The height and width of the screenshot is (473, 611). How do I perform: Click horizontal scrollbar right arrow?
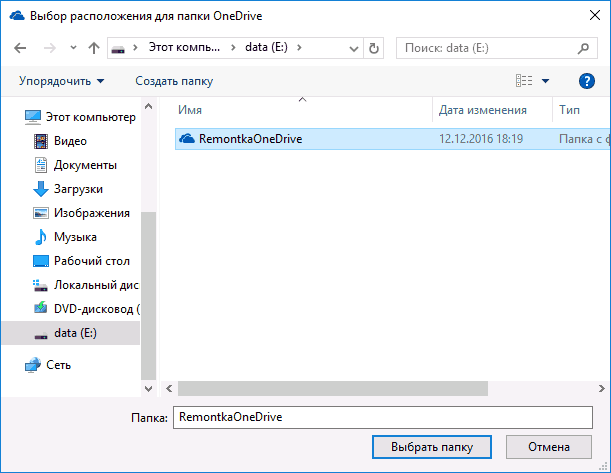coord(602,388)
